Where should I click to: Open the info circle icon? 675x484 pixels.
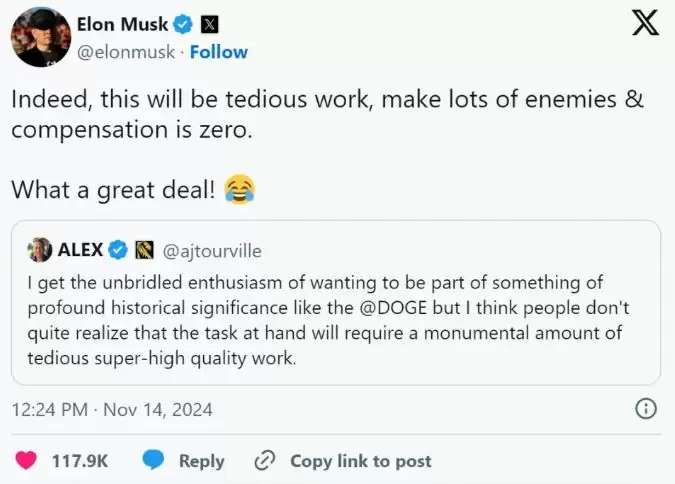[x=646, y=409]
